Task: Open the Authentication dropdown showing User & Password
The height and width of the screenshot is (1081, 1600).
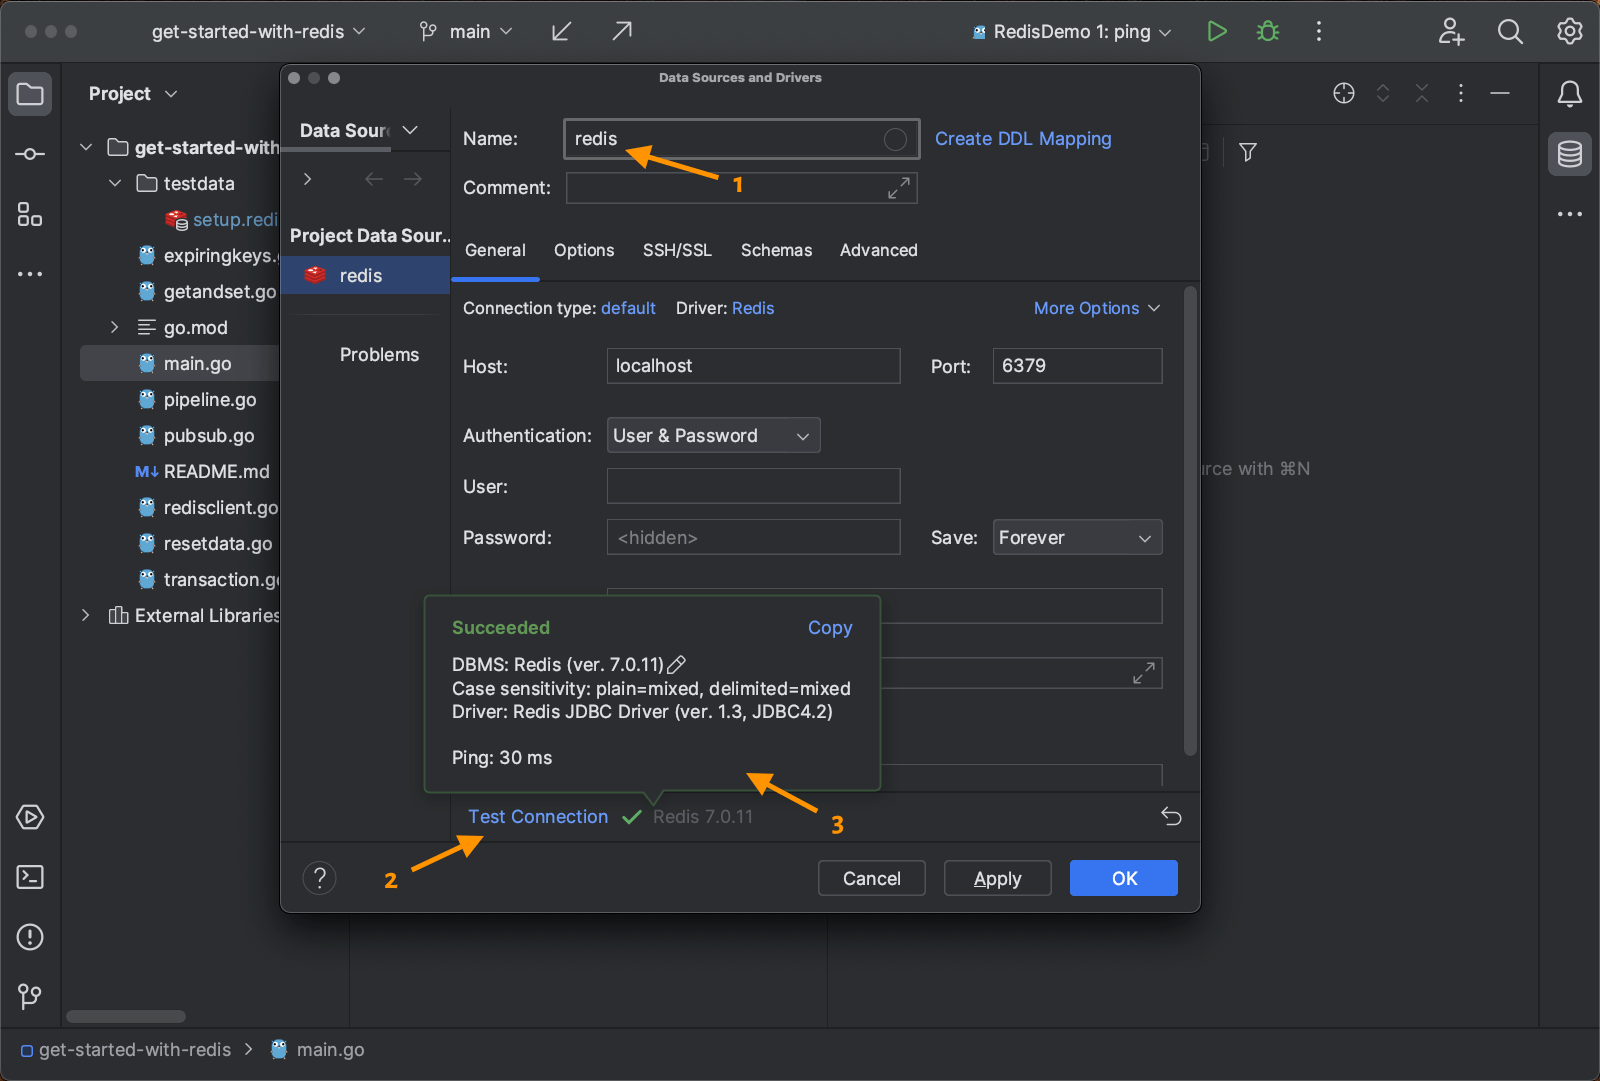Action: [713, 435]
